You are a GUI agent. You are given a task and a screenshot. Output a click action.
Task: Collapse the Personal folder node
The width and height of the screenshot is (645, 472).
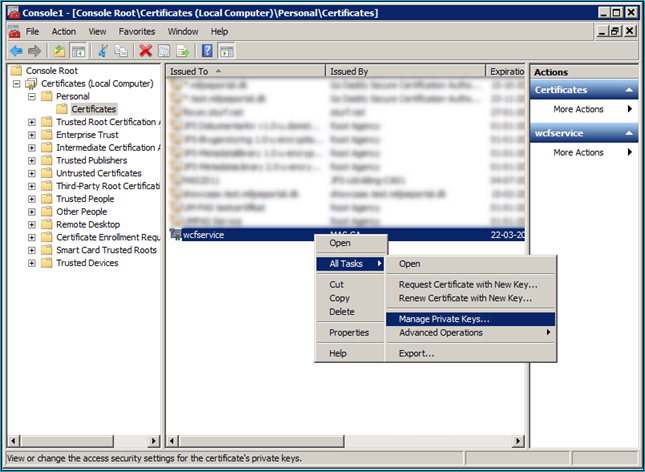click(32, 97)
